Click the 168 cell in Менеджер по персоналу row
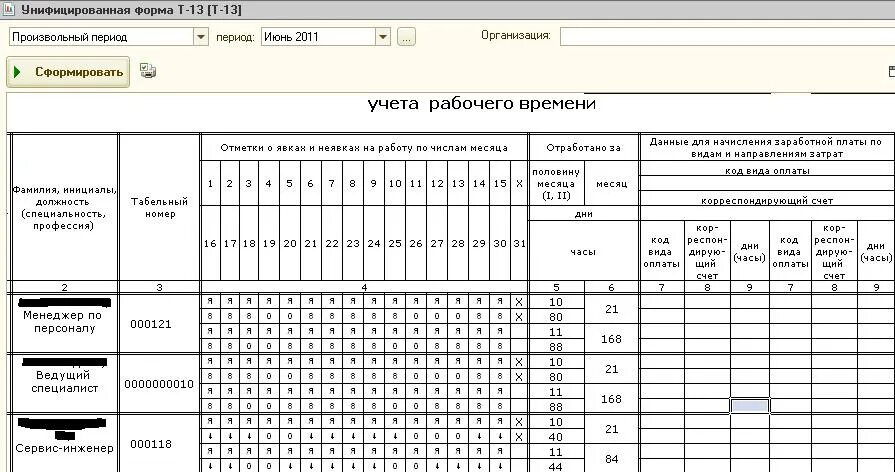Image resolution: width=895 pixels, height=472 pixels. [611, 339]
